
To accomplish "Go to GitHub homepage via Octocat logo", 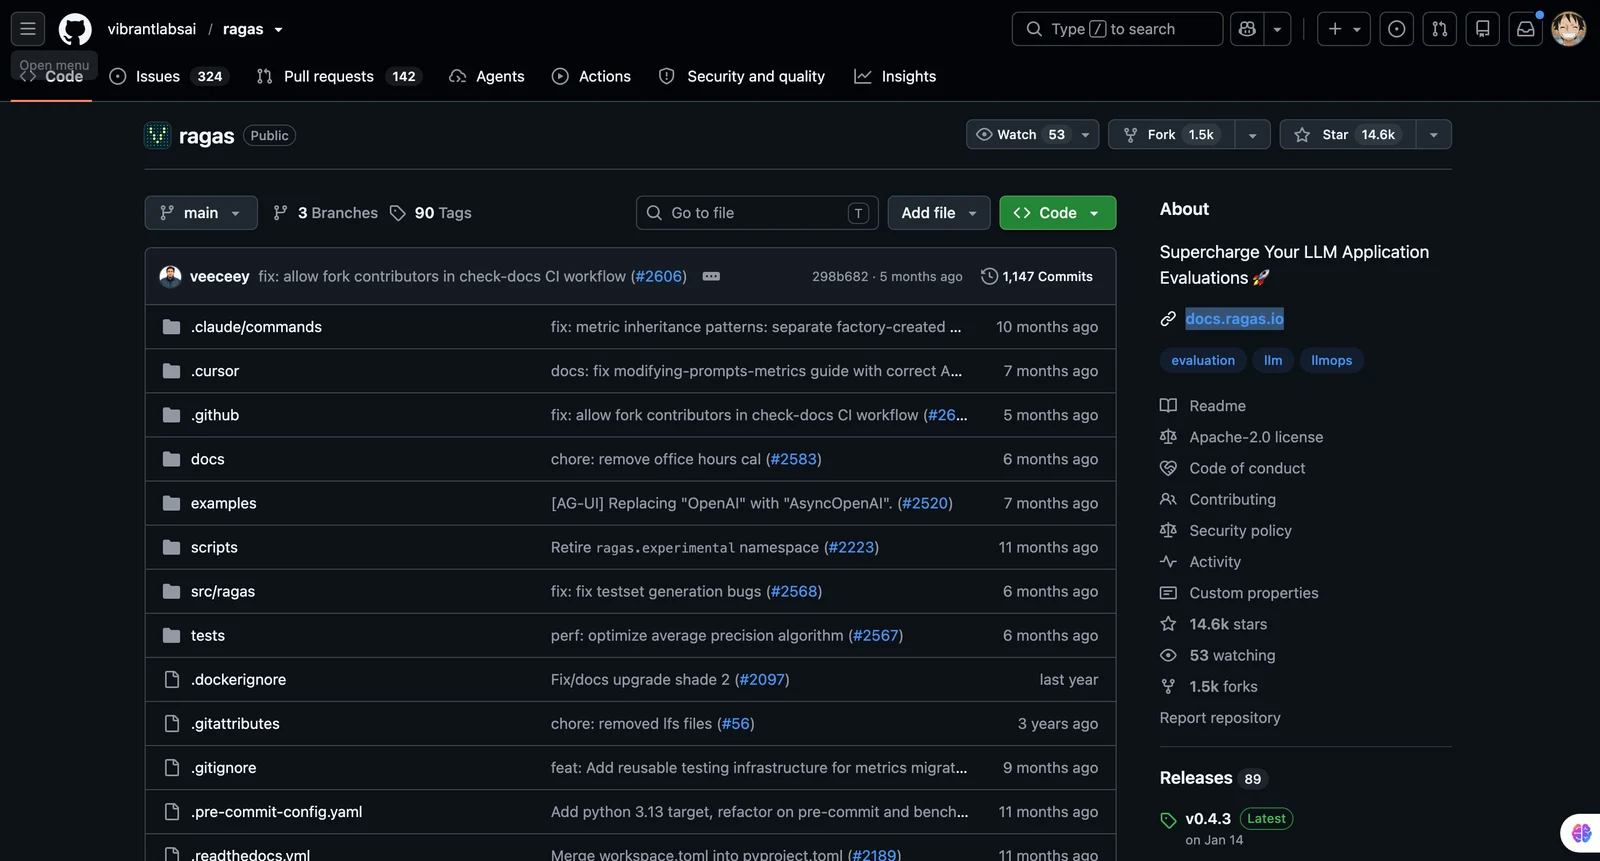I will pyautogui.click(x=75, y=29).
